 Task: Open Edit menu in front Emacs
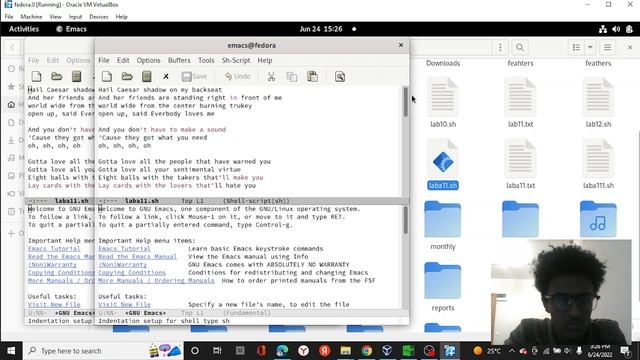coord(123,60)
